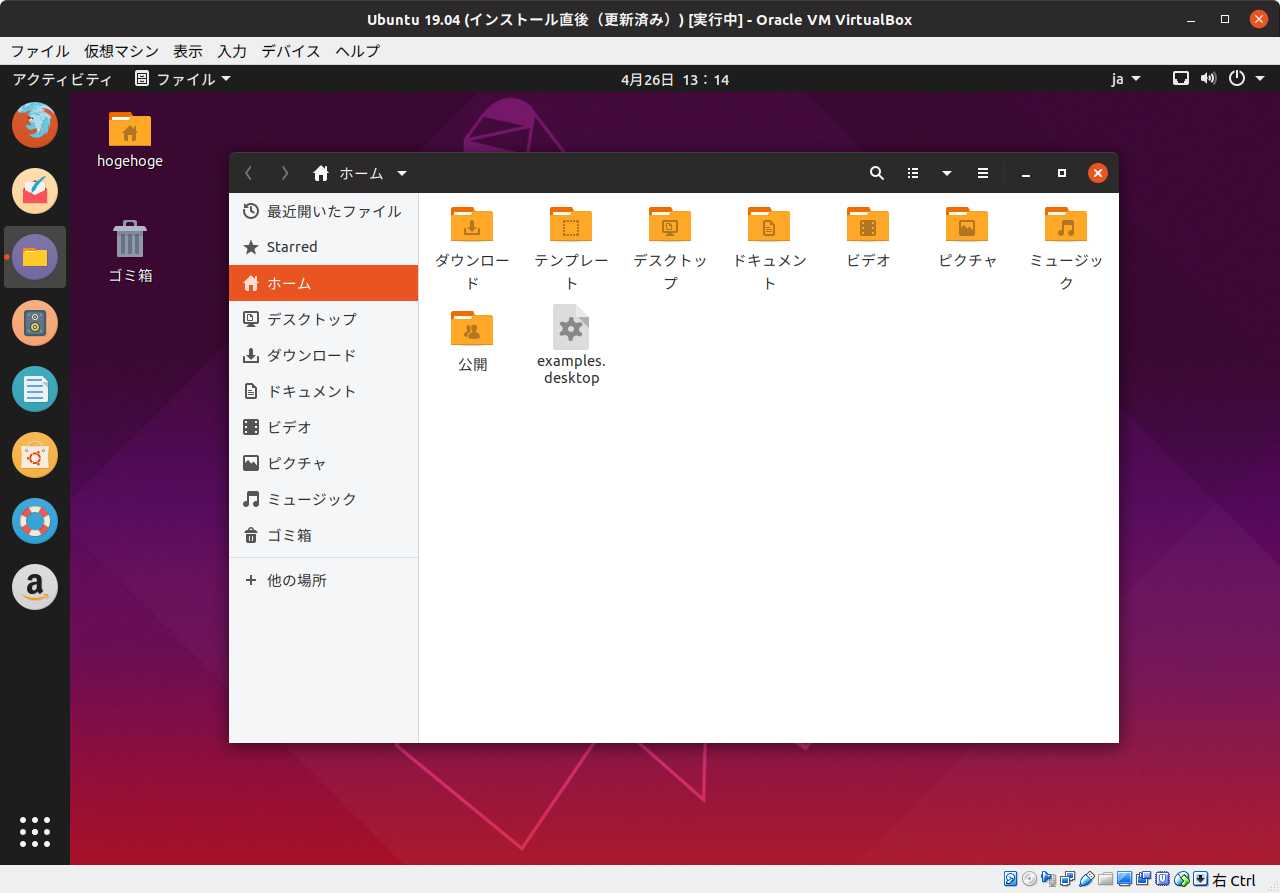1280x893 pixels.
Task: Click VirtualBox optical disc status icon
Action: point(1029,880)
